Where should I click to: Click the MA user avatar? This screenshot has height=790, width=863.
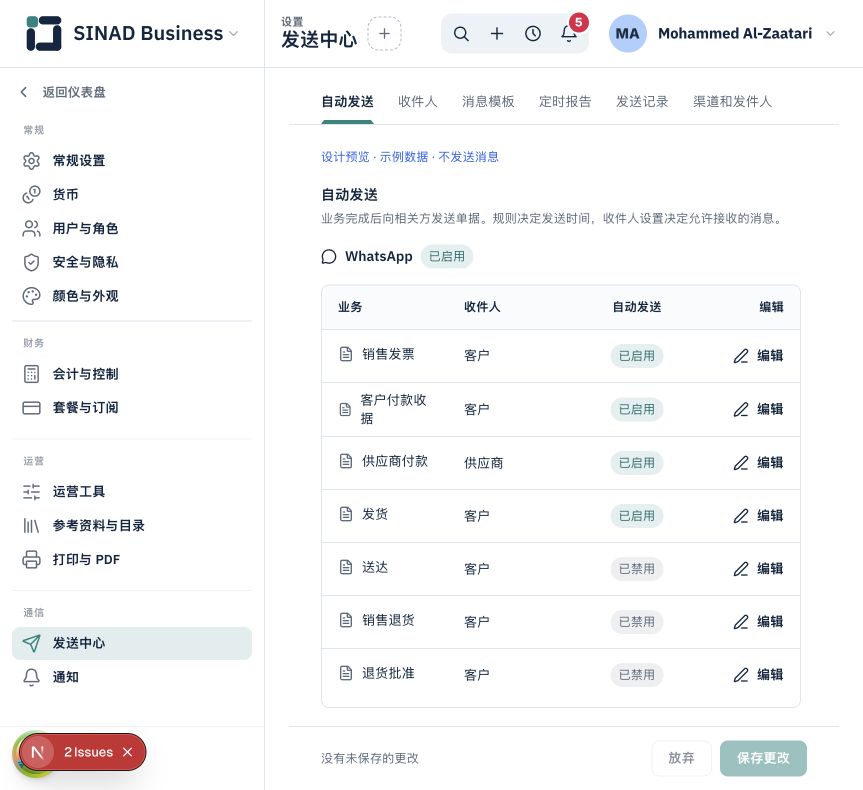(627, 34)
